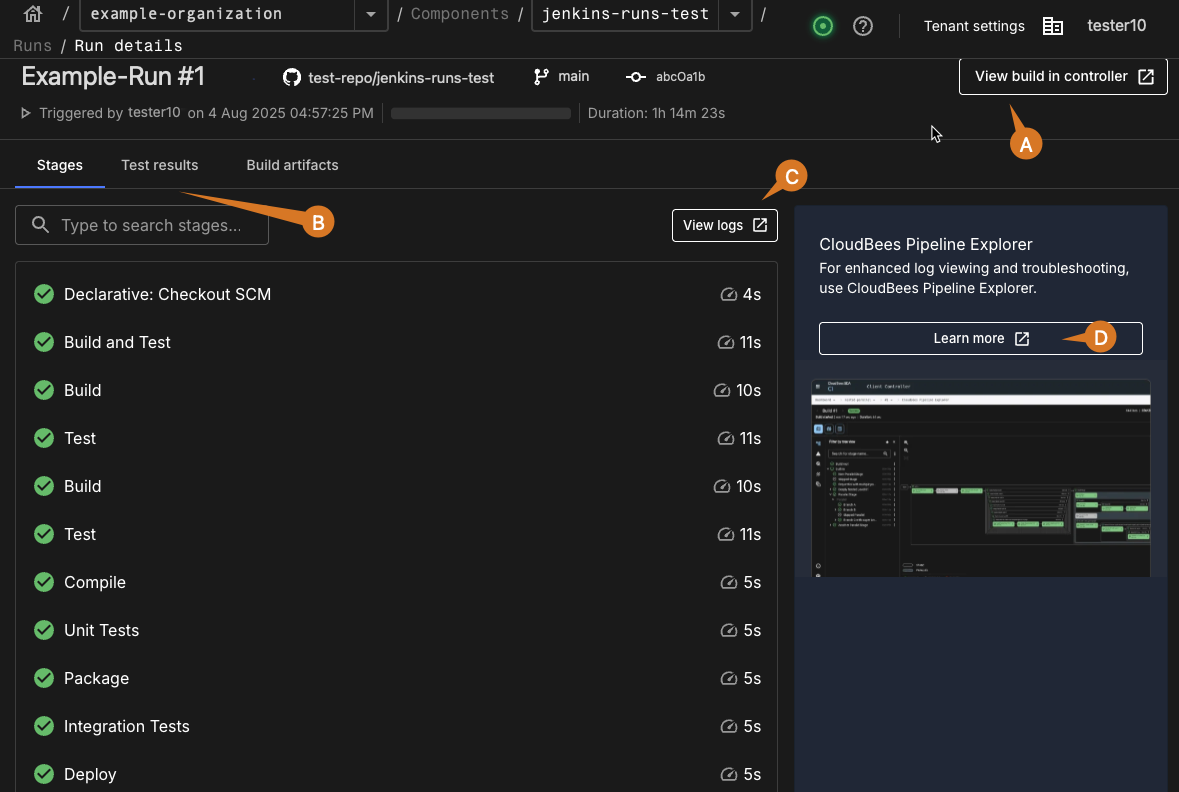
Task: Switch to the Test results tab
Action: pyautogui.click(x=160, y=165)
